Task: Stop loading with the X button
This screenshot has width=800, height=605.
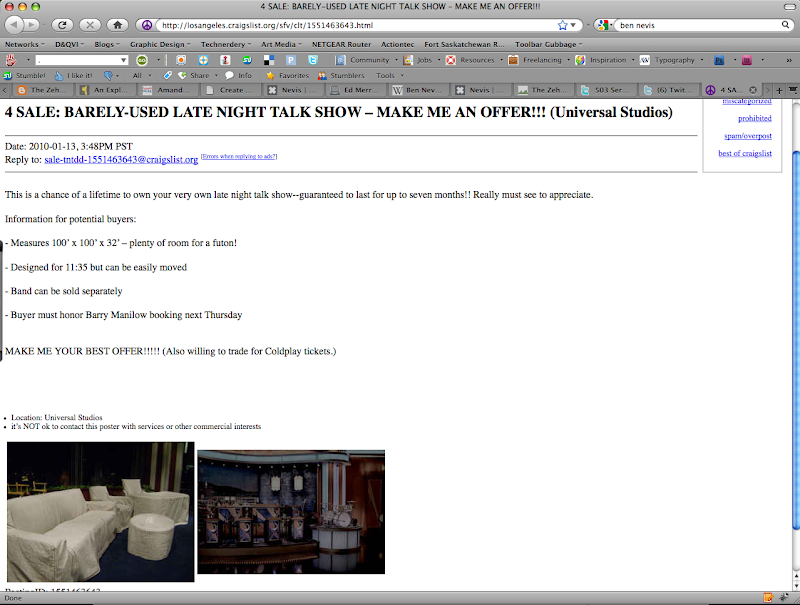Action: 90,24
